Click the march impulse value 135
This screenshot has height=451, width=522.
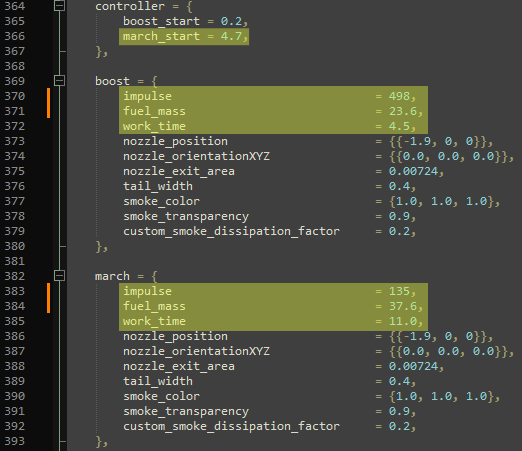[x=399, y=291]
